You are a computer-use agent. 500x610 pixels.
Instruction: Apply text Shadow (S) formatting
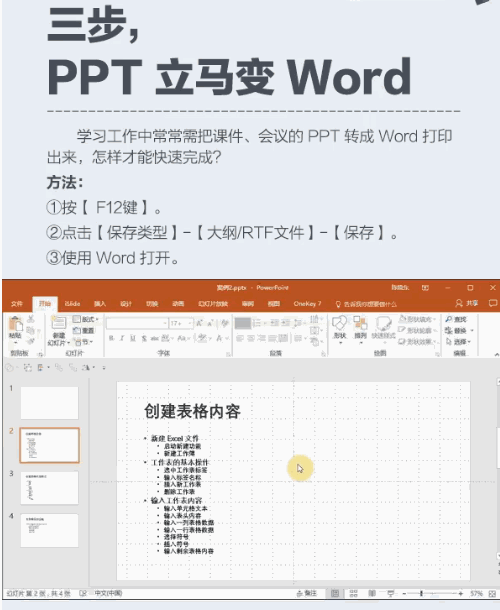point(144,338)
